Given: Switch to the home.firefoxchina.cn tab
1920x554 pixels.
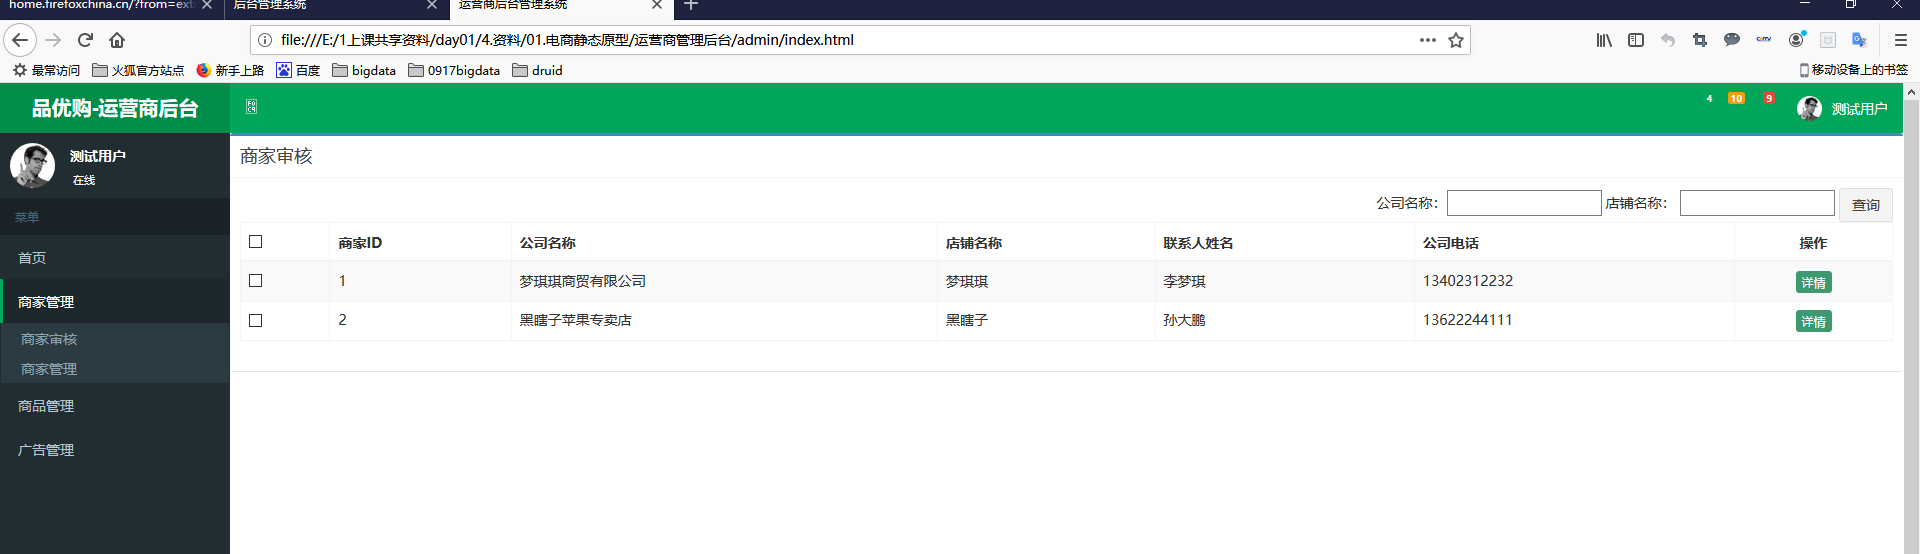Looking at the screenshot, I should click(x=100, y=6).
